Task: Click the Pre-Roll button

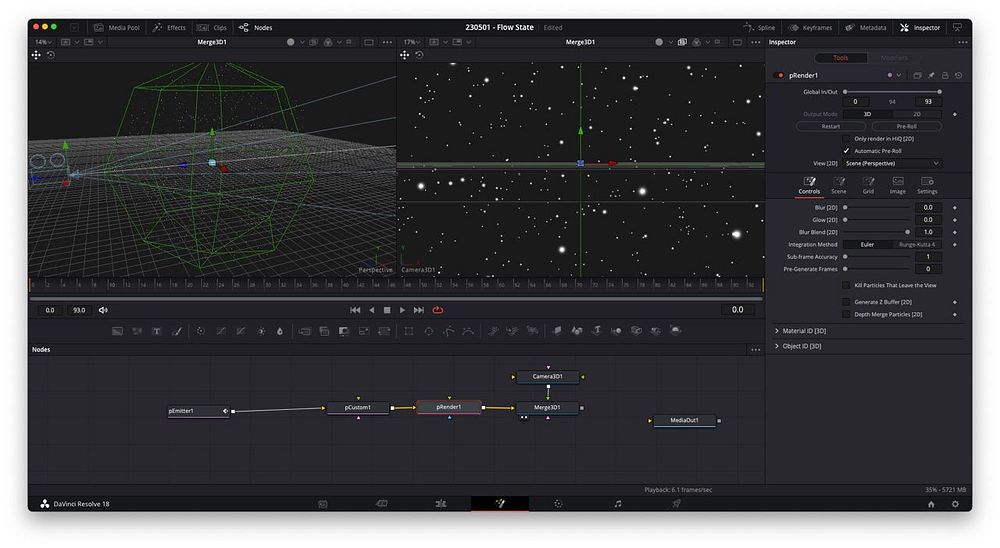Action: click(906, 126)
